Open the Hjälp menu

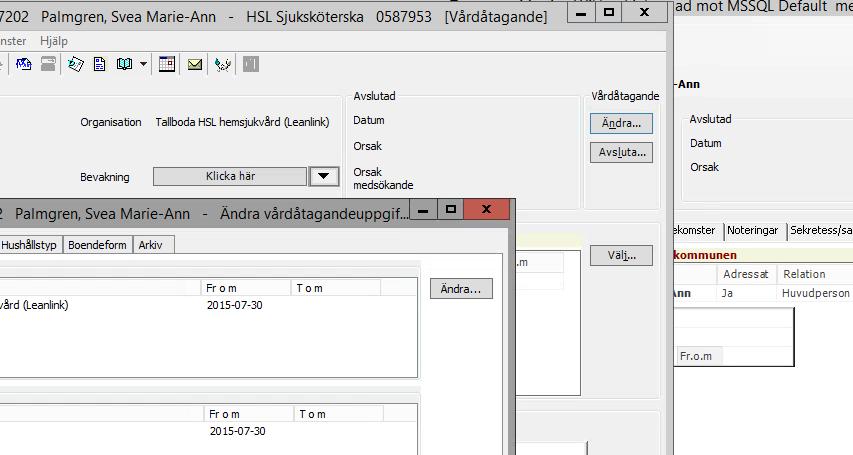[x=54, y=41]
